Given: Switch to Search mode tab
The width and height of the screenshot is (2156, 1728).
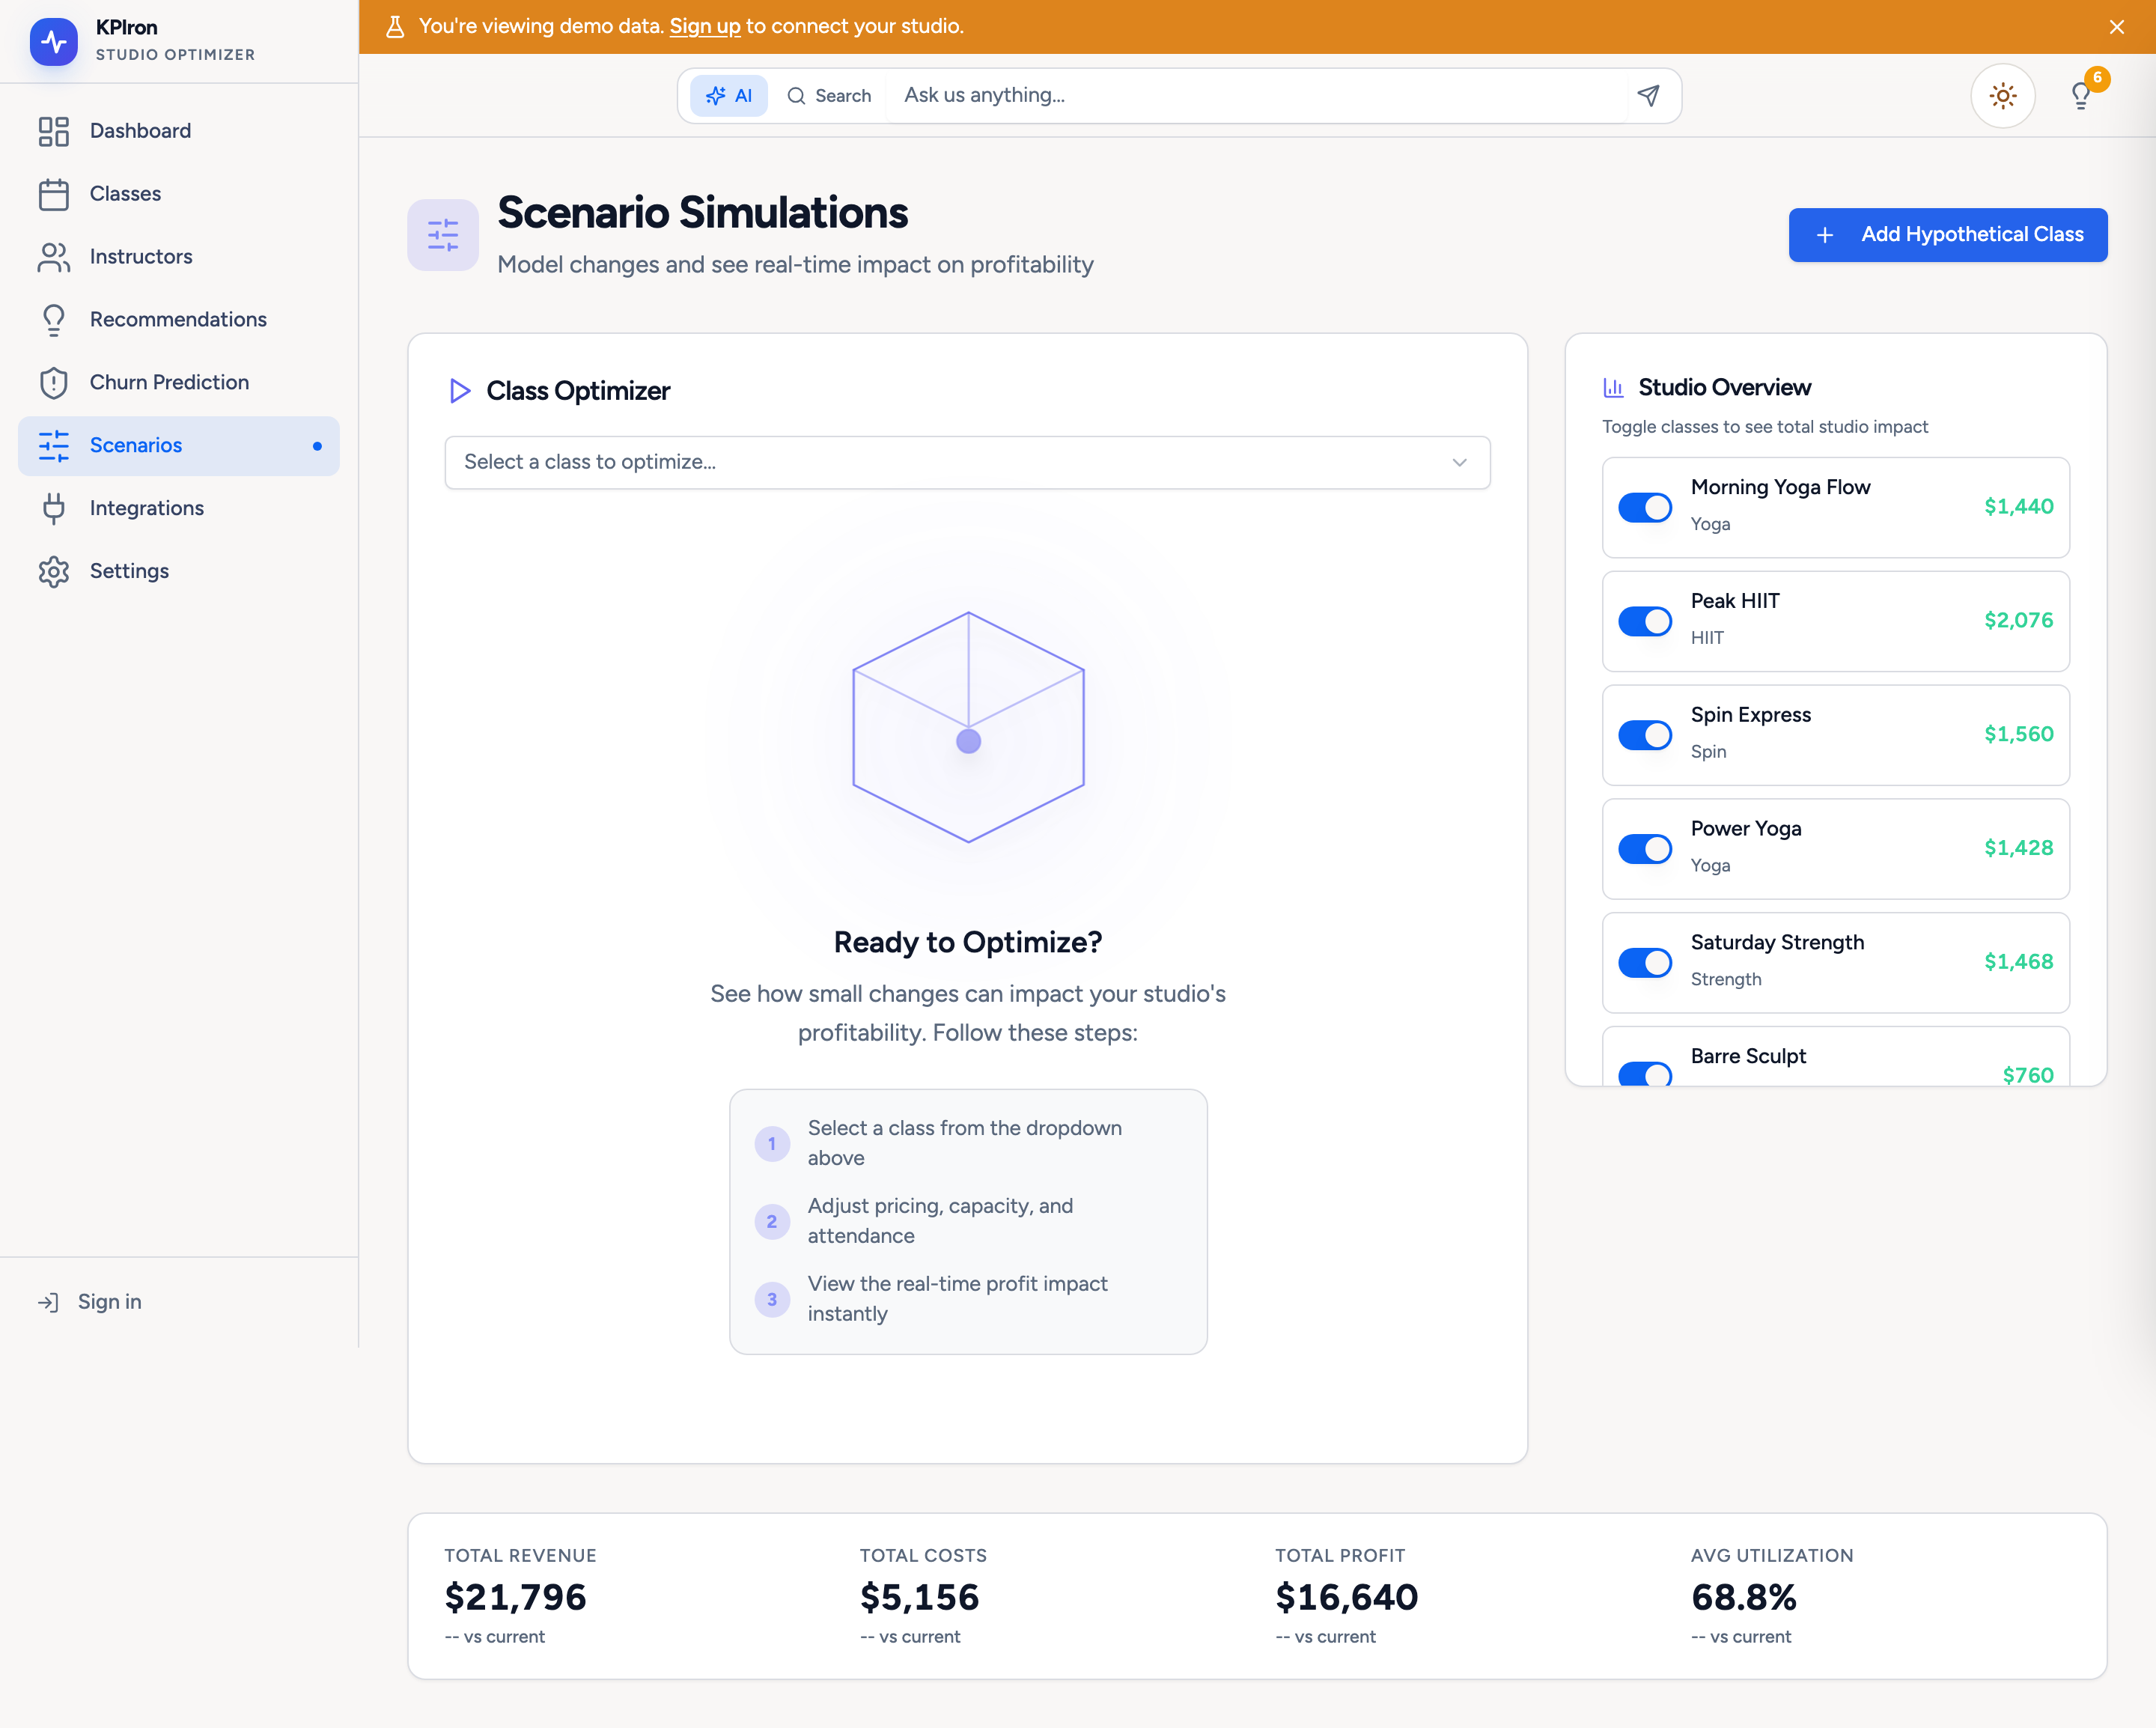Looking at the screenshot, I should pyautogui.click(x=829, y=96).
